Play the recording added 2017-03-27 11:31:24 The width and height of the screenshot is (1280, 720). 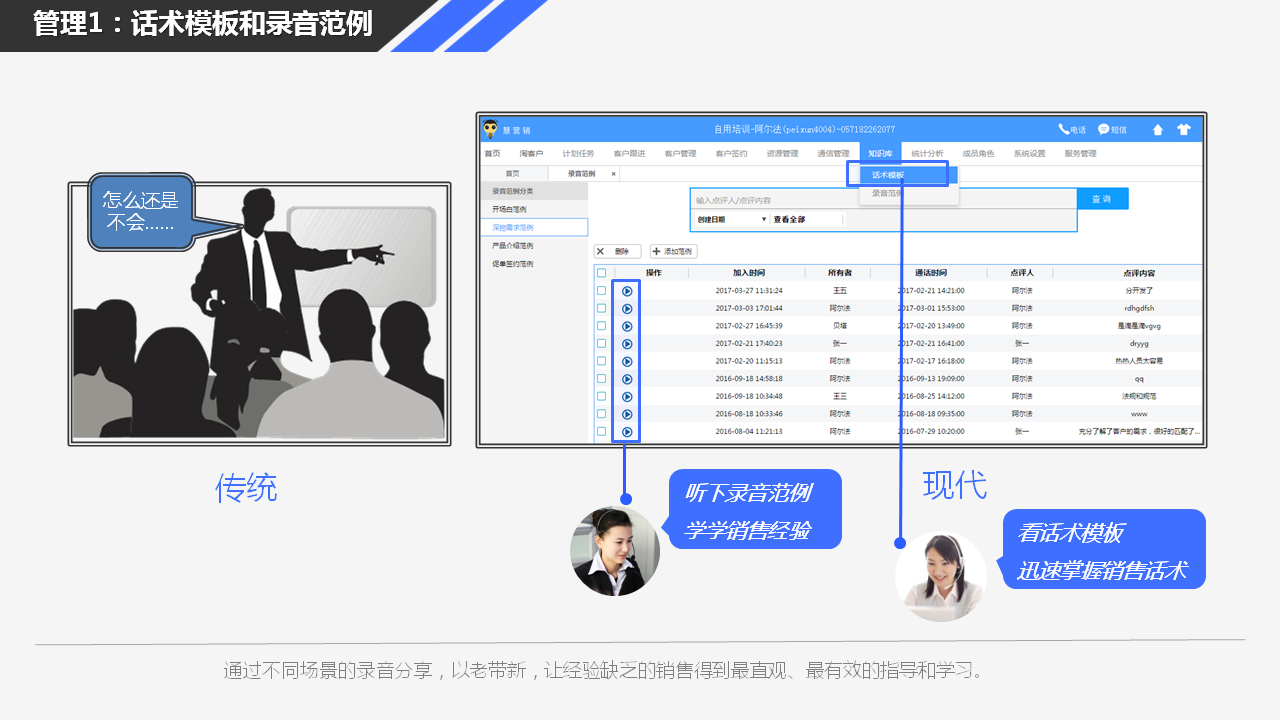coord(627,291)
